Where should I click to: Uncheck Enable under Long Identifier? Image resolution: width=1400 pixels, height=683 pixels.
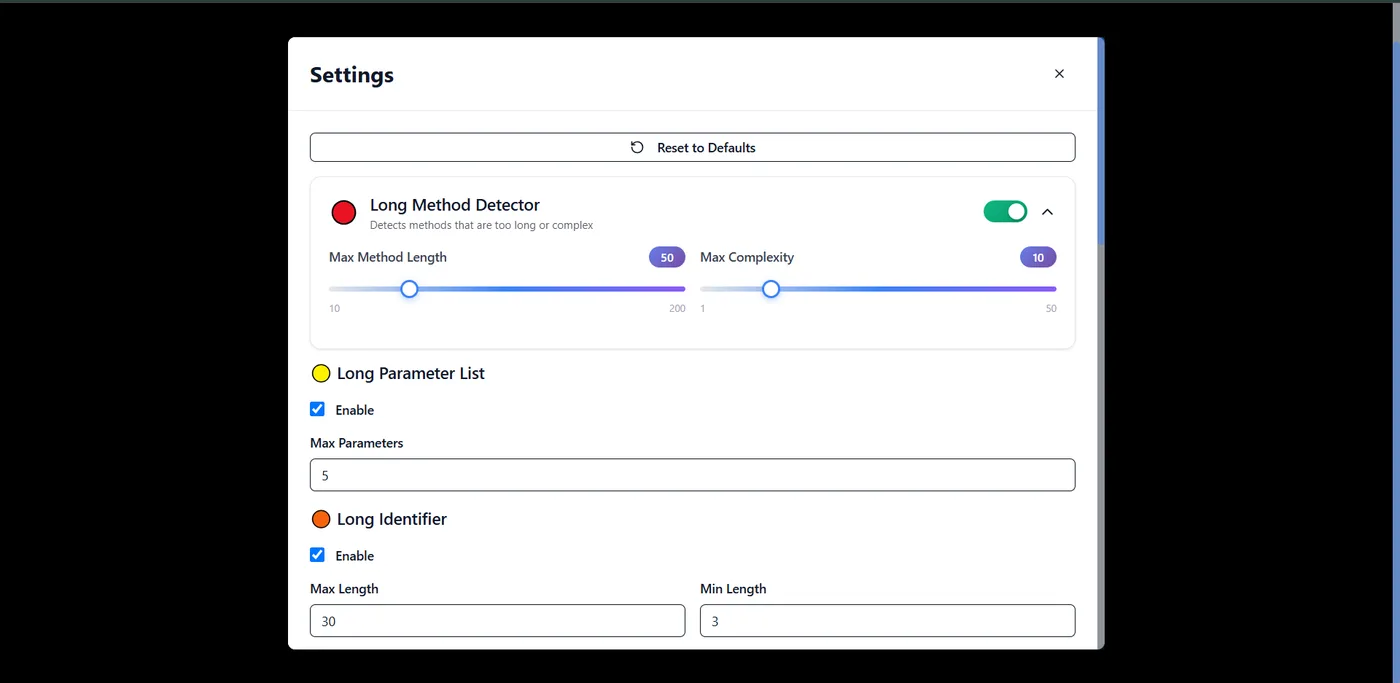(x=317, y=555)
